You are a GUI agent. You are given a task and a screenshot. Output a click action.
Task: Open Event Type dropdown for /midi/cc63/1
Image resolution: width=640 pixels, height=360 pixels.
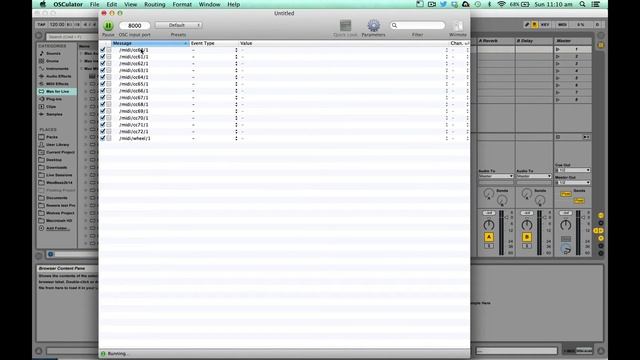pos(236,71)
